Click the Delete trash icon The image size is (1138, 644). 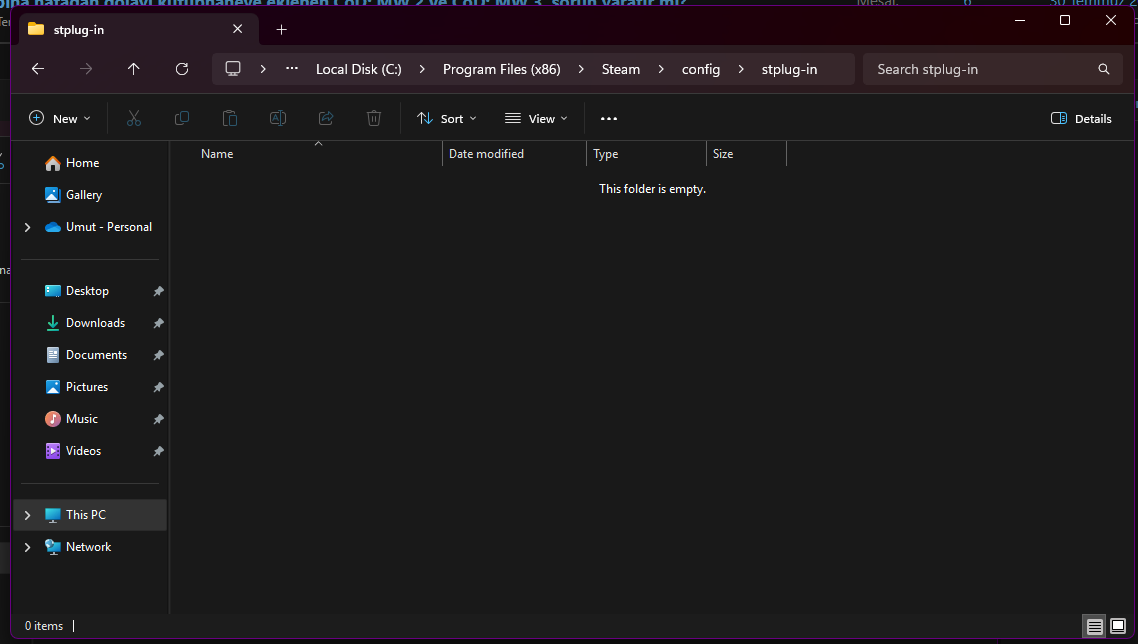[x=374, y=118]
